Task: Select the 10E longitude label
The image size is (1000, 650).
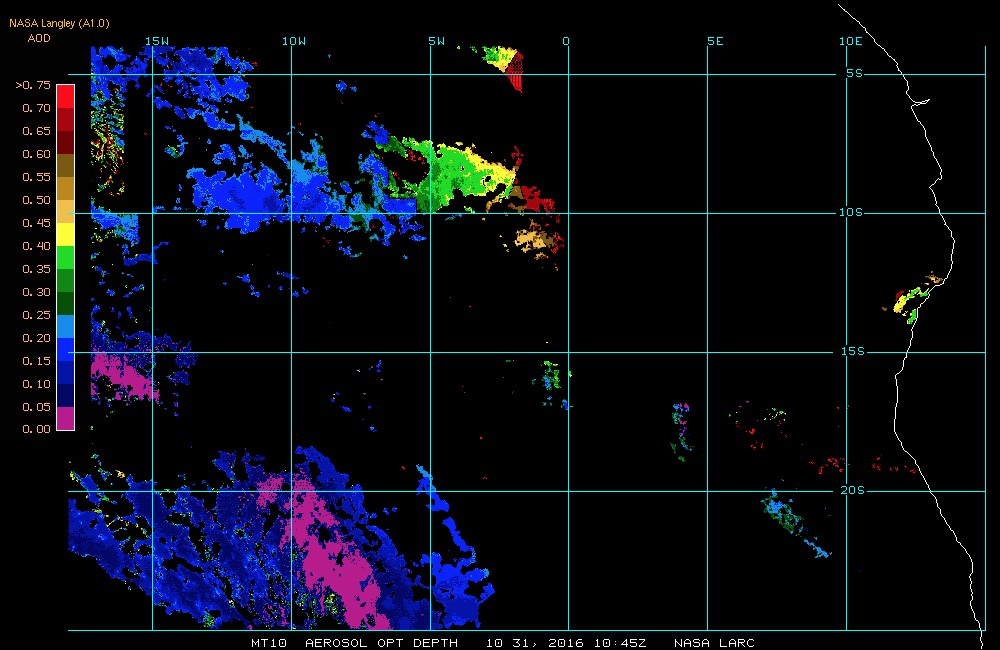Action: pyautogui.click(x=851, y=41)
